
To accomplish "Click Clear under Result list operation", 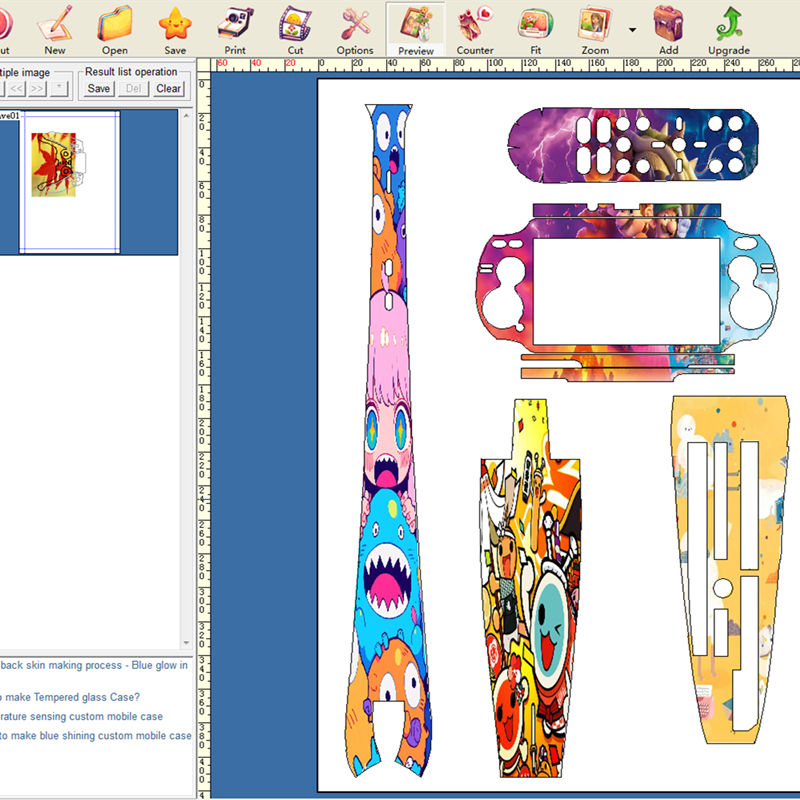I will tap(168, 88).
